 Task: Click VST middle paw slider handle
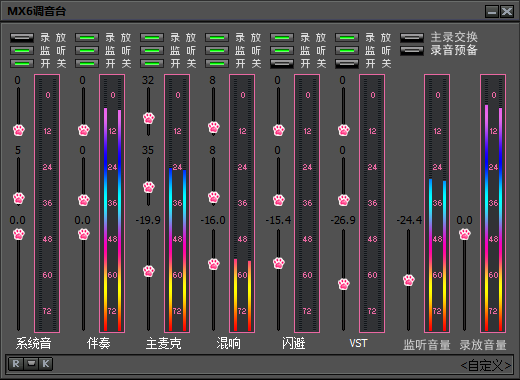click(344, 200)
